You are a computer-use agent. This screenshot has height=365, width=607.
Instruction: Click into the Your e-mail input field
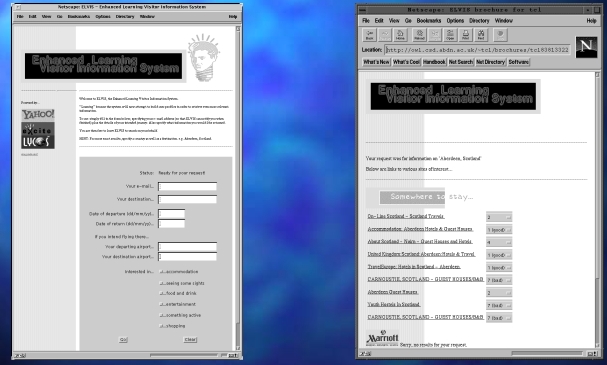[187, 187]
